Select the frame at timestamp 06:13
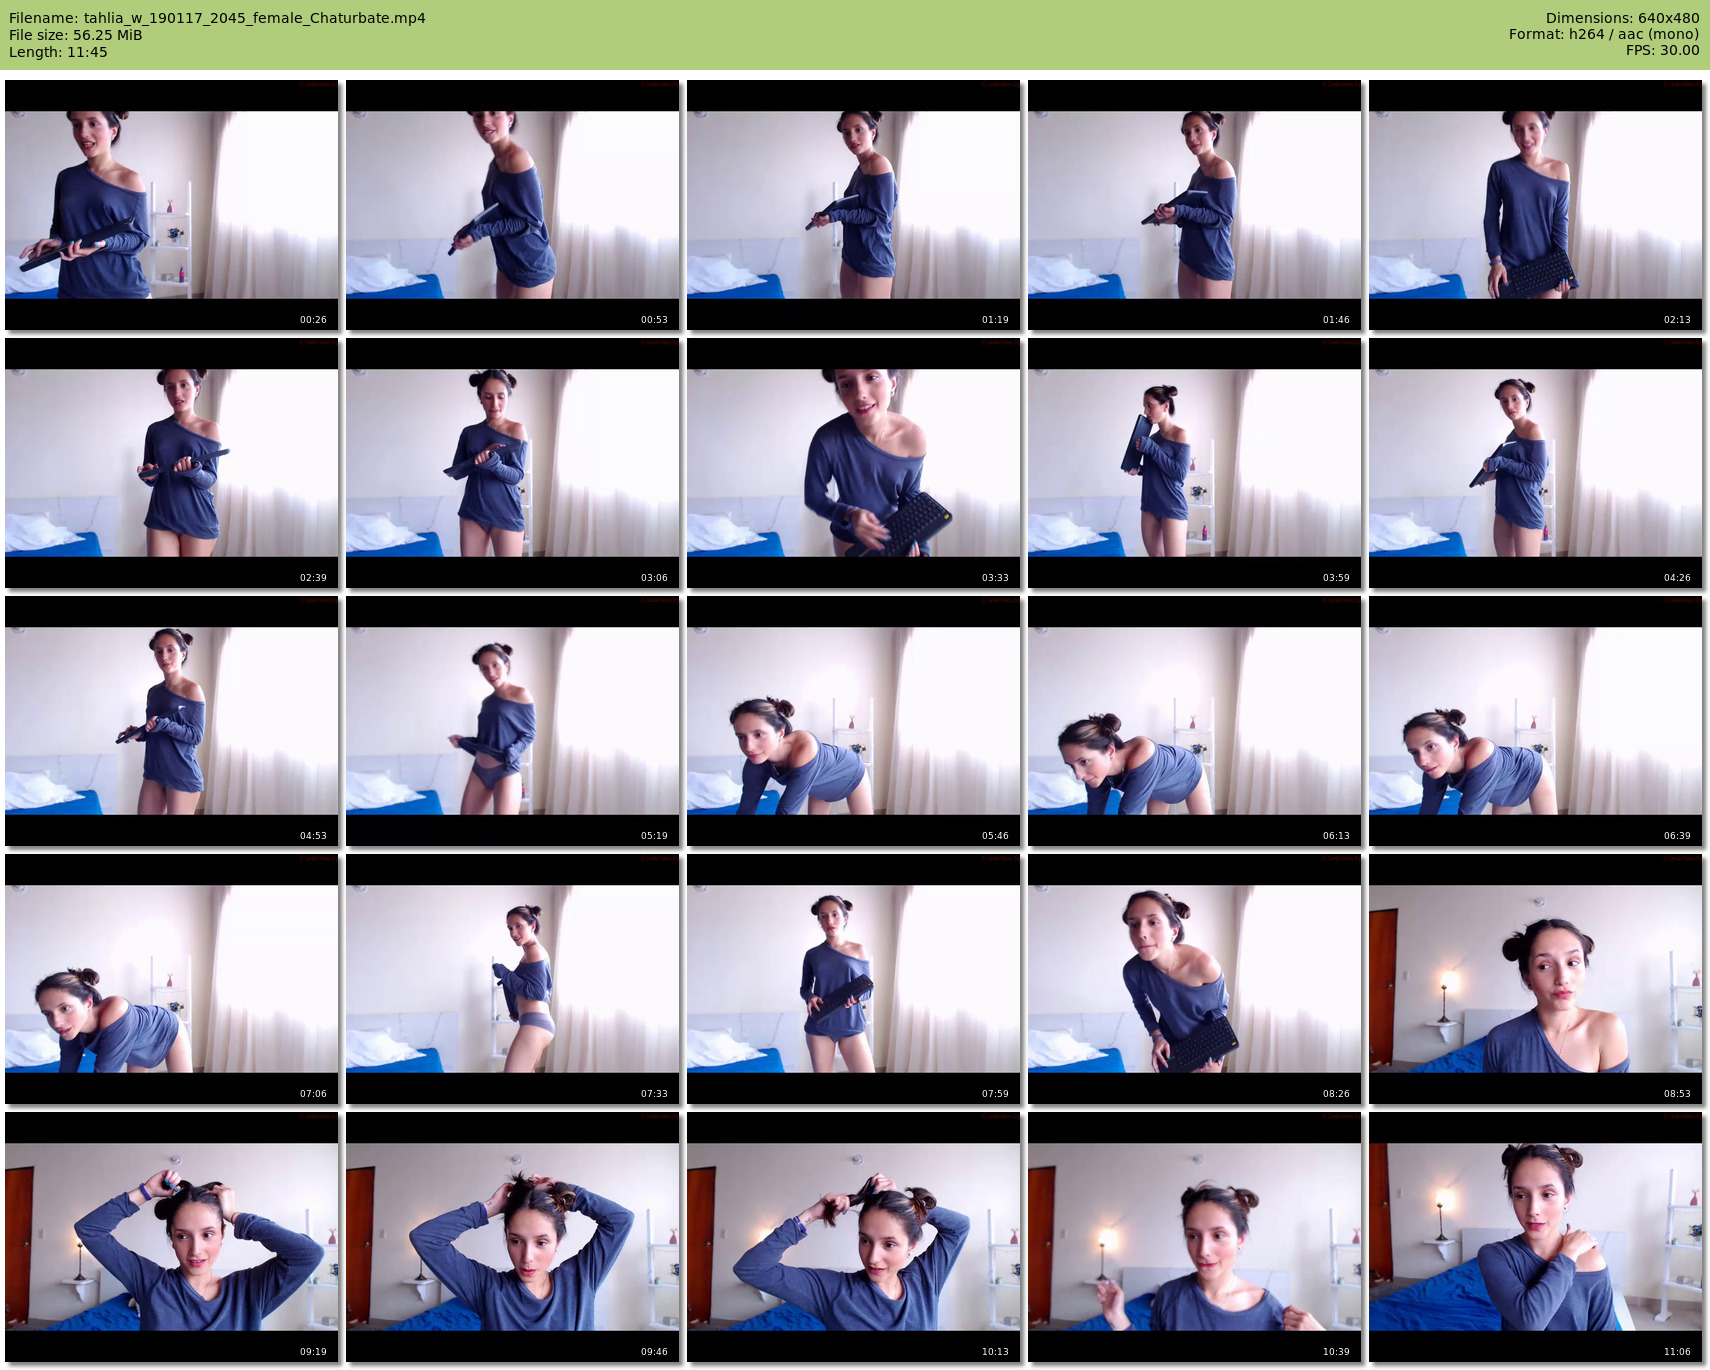This screenshot has height=1370, width=1710. pos(1195,721)
